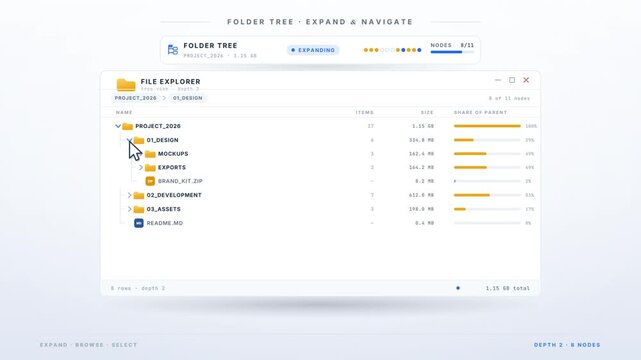
Task: Click the 02_DEVELOPMENT folder icon
Action: [x=139, y=195]
